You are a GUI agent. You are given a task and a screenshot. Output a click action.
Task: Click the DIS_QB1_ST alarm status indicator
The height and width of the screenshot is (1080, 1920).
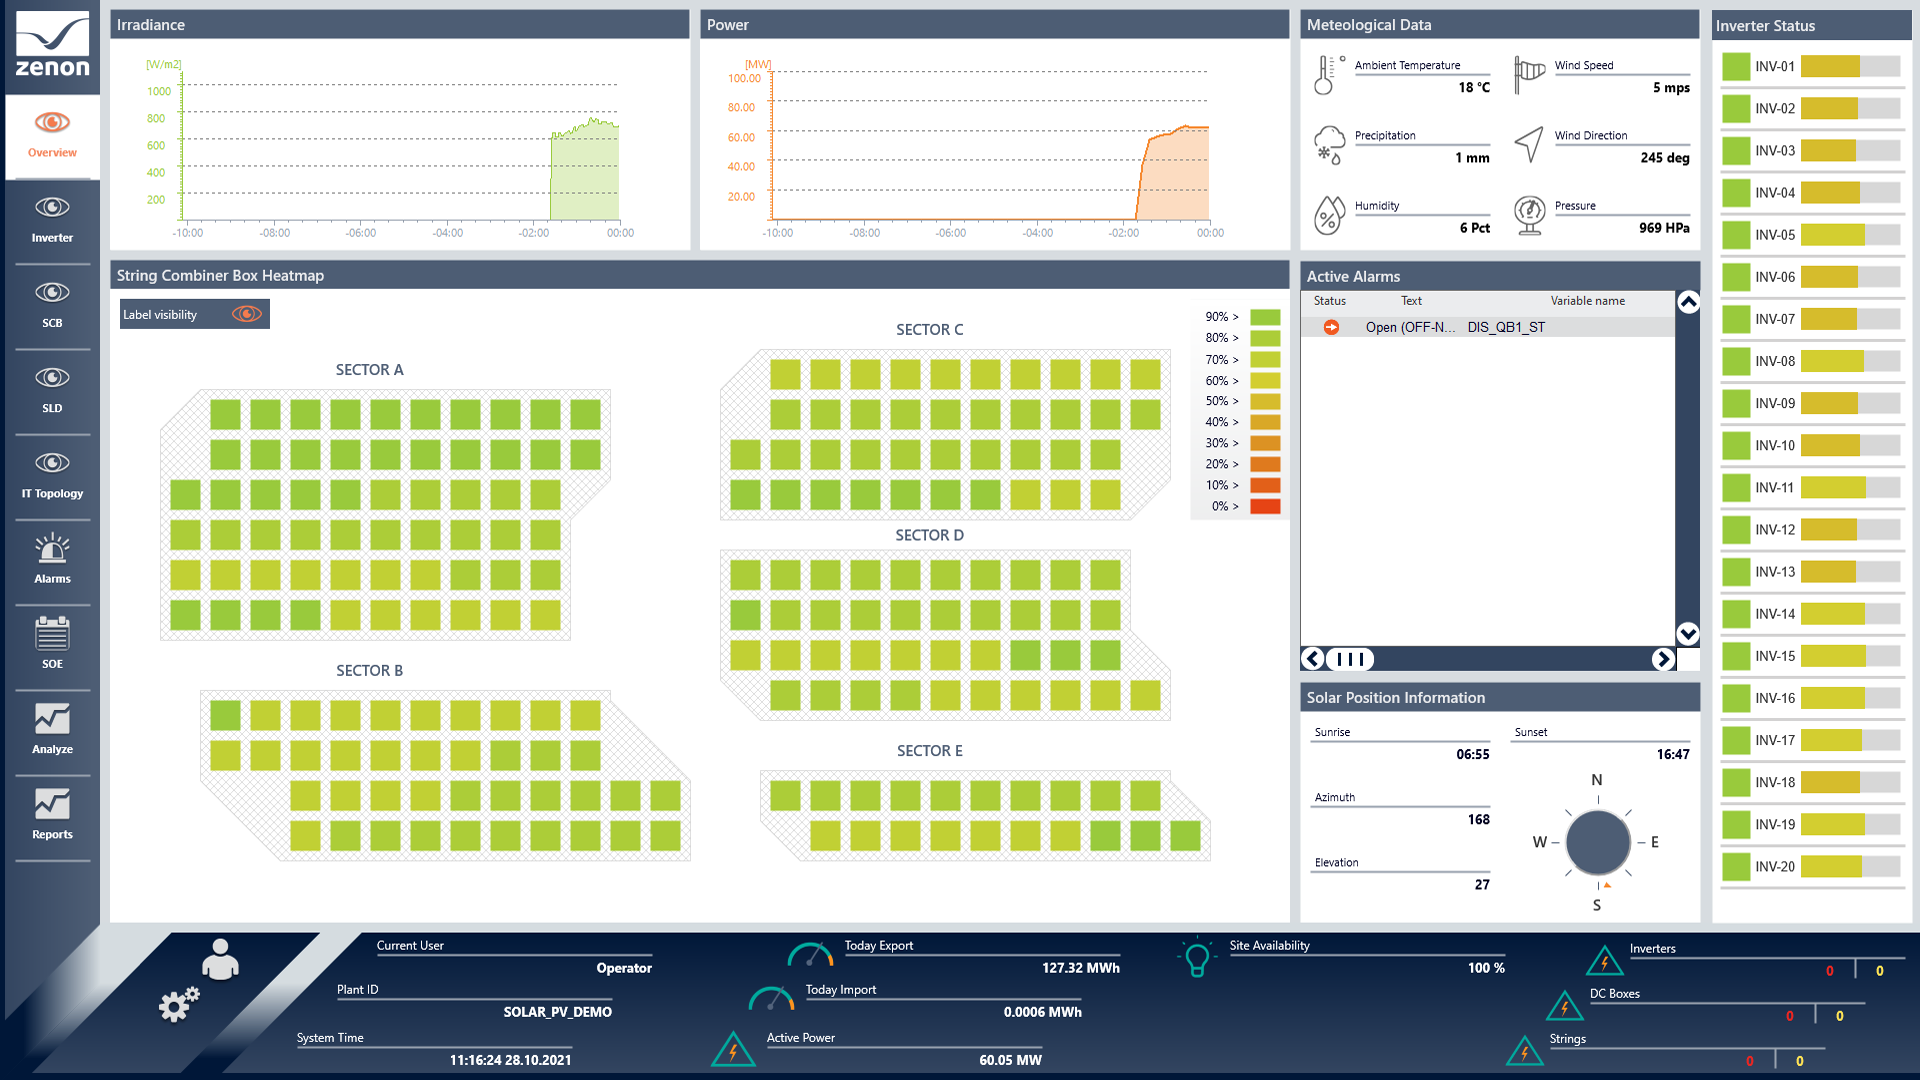coord(1331,327)
